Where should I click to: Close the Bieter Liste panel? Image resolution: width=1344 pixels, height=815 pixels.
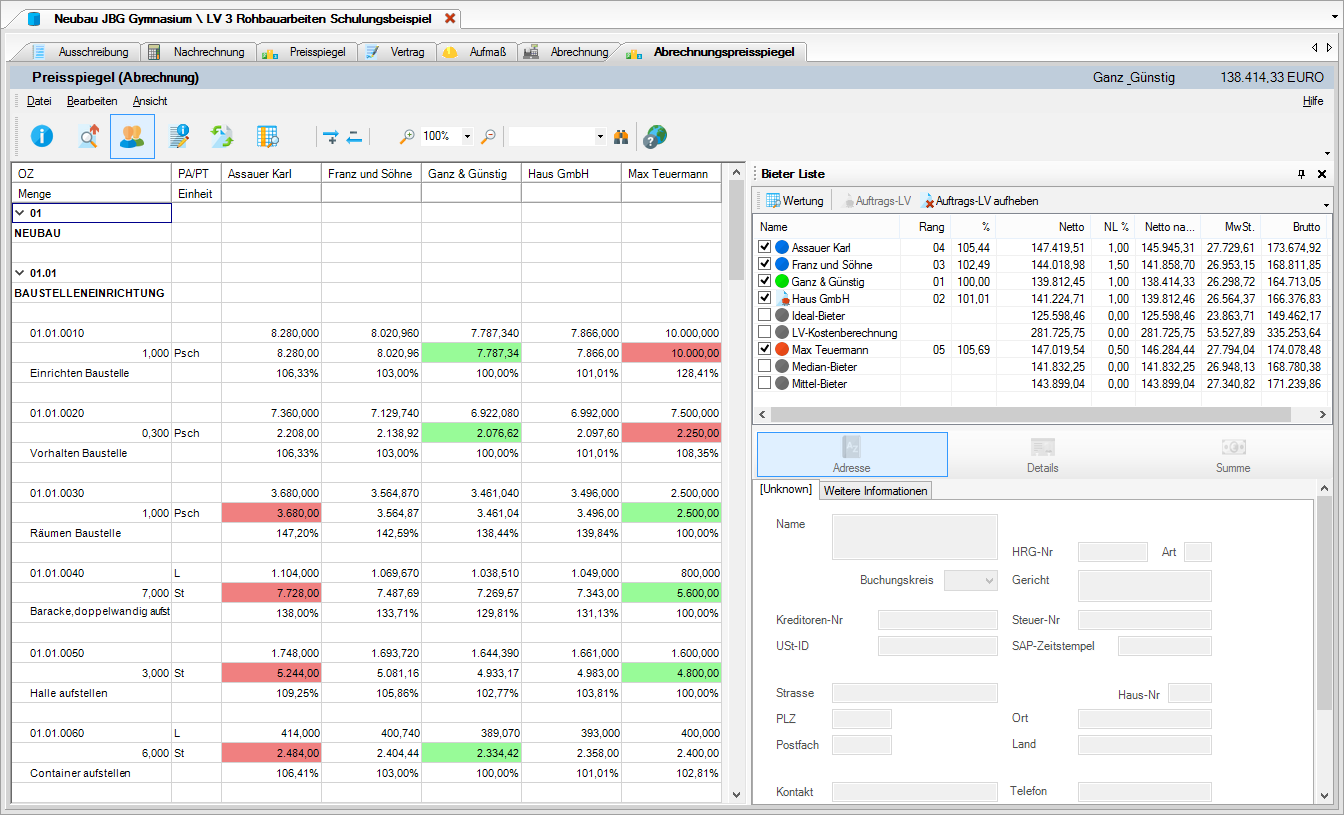pos(1321,174)
